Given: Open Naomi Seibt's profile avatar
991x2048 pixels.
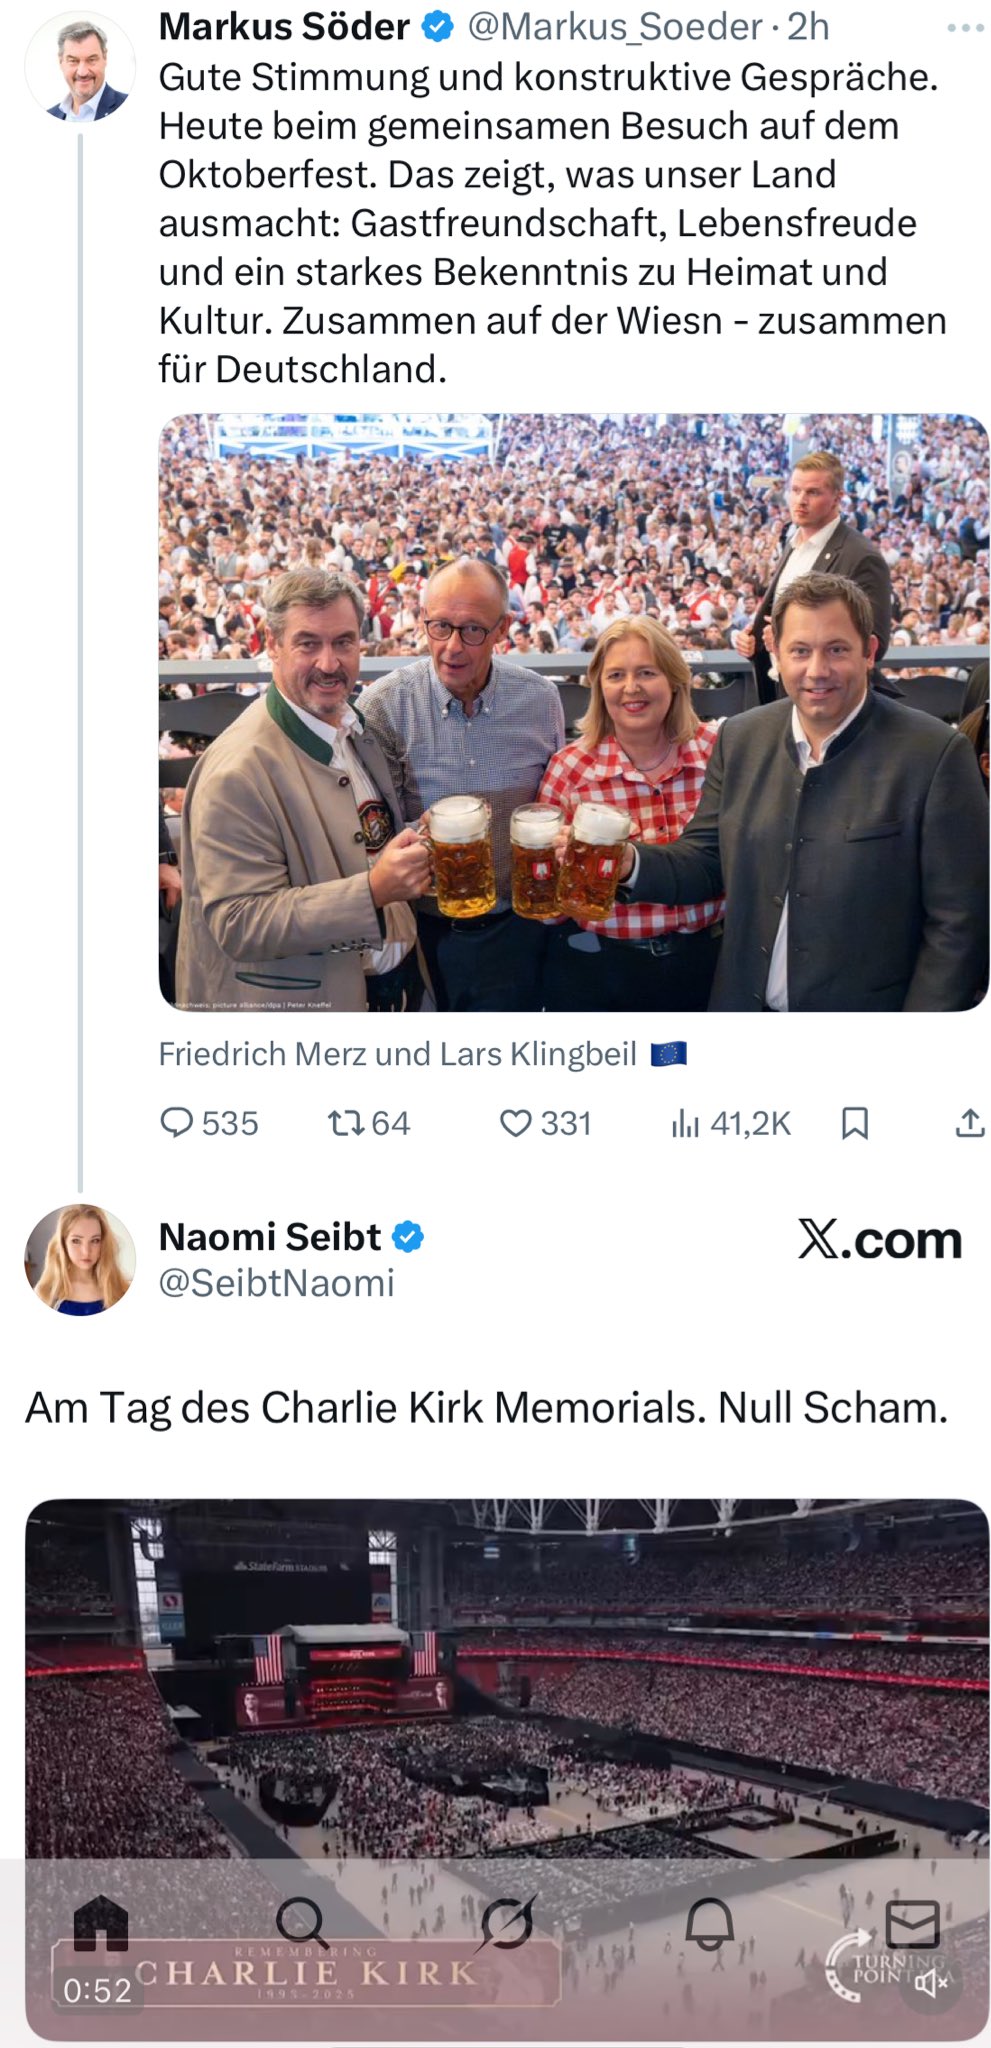Looking at the screenshot, I should pyautogui.click(x=80, y=1259).
